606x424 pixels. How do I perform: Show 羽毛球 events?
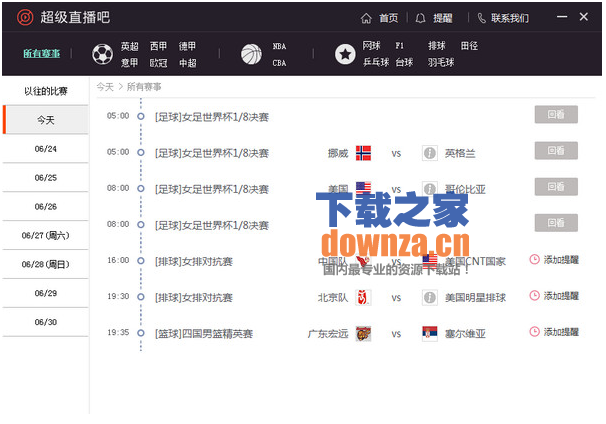pos(441,62)
